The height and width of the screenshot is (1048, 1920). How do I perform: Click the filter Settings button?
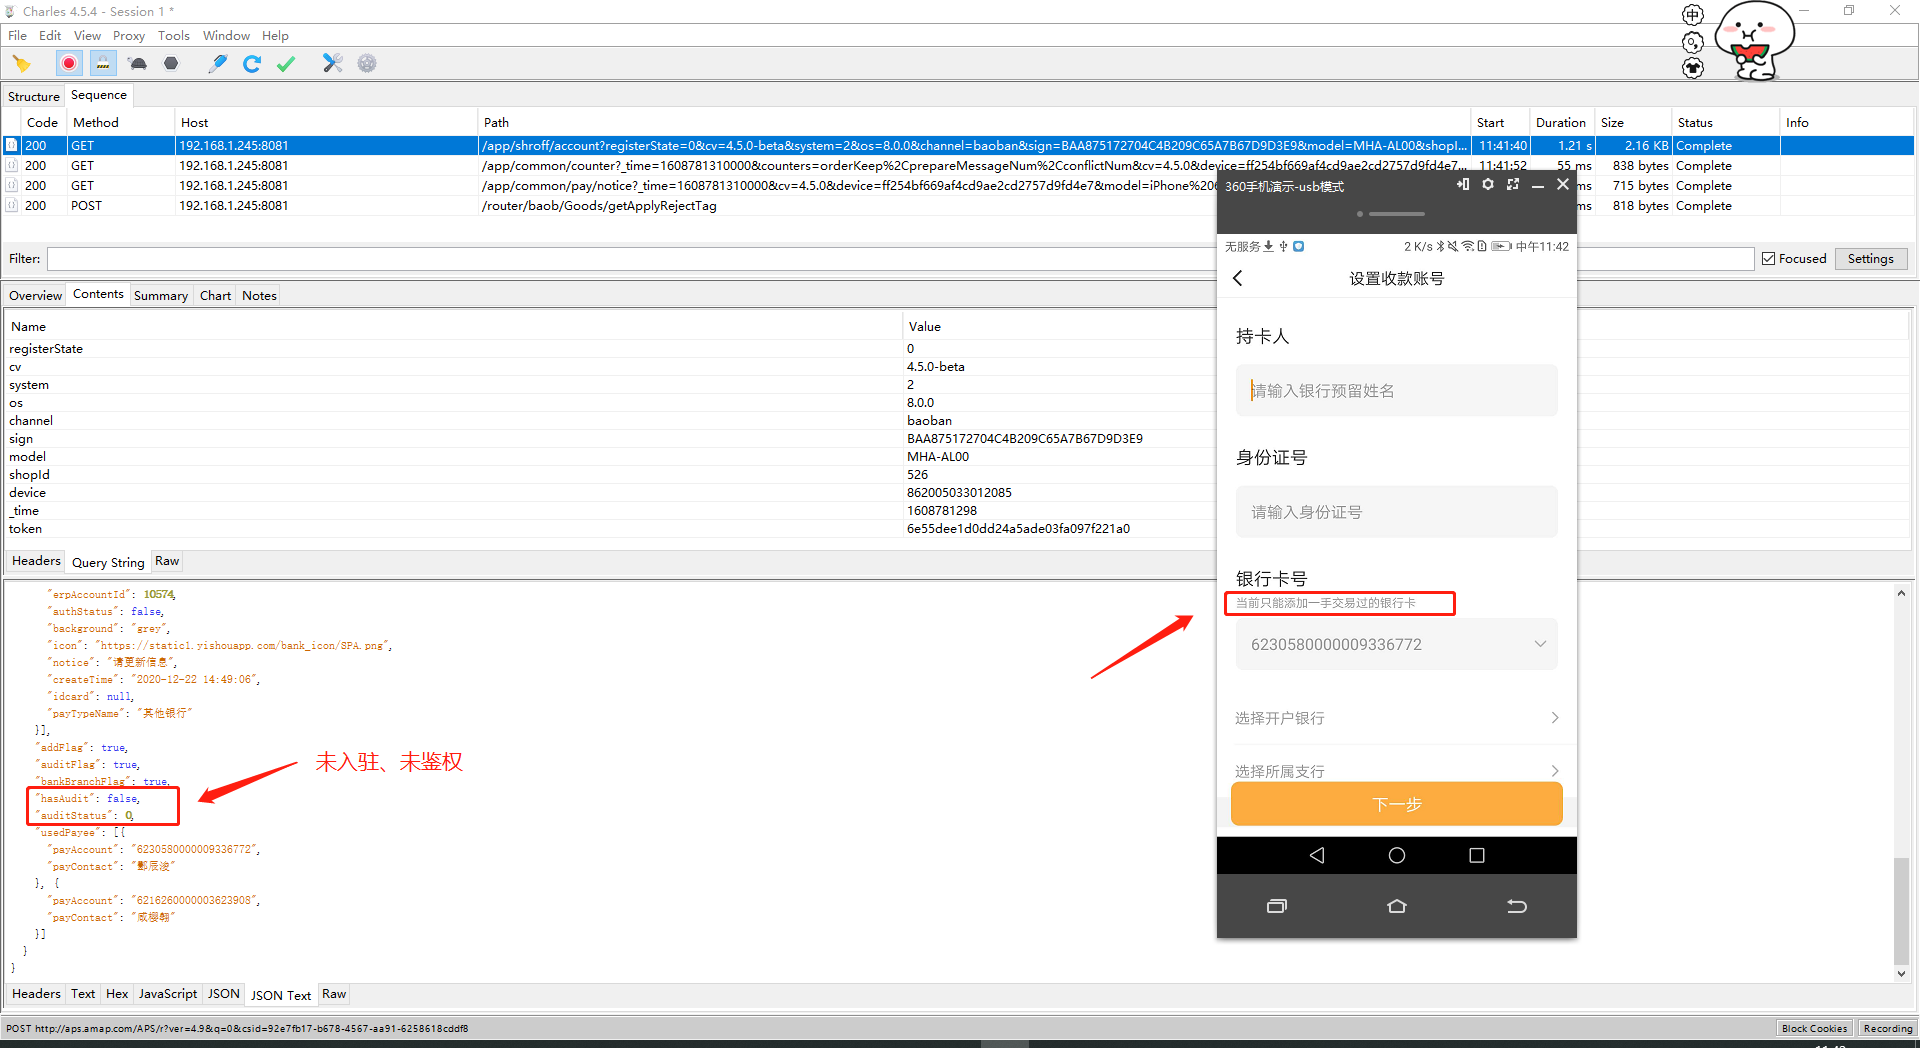1870,259
